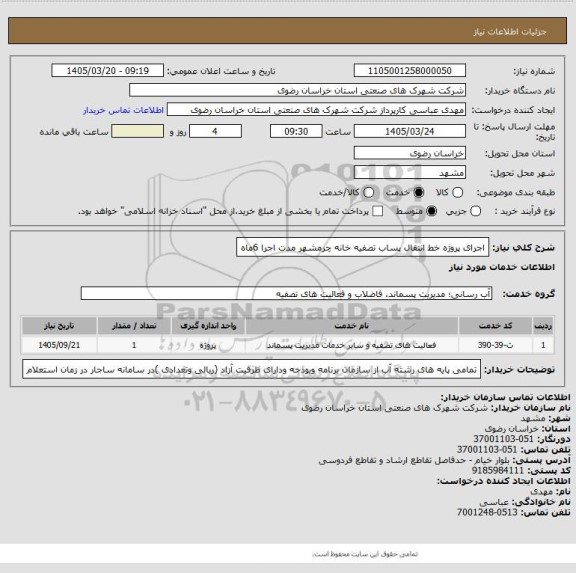Select the کالا/خدمت radio button
This screenshot has width=576, height=573.
click(368, 192)
